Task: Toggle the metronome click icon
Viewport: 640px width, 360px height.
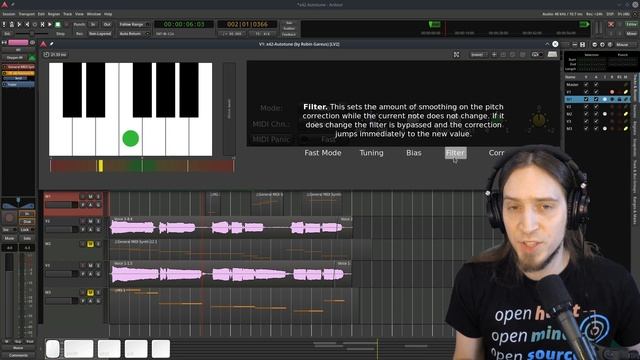Action: point(12,24)
